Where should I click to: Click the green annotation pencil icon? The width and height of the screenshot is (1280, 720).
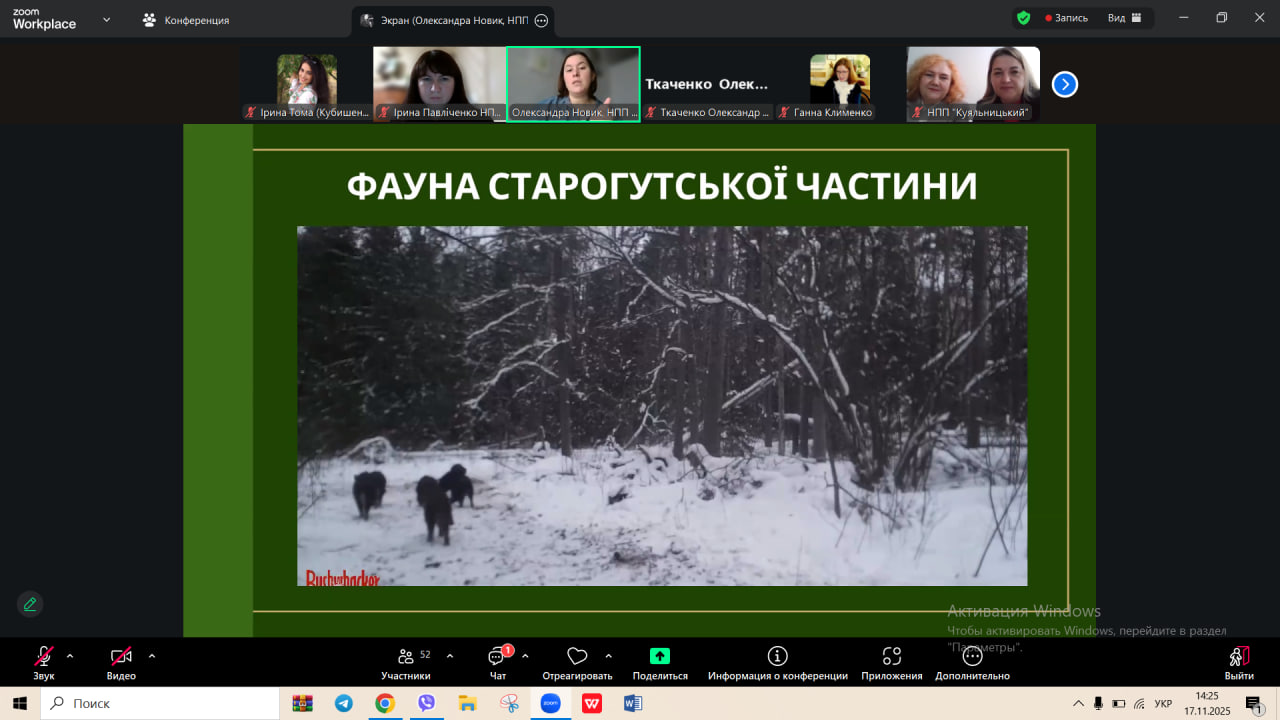click(30, 604)
